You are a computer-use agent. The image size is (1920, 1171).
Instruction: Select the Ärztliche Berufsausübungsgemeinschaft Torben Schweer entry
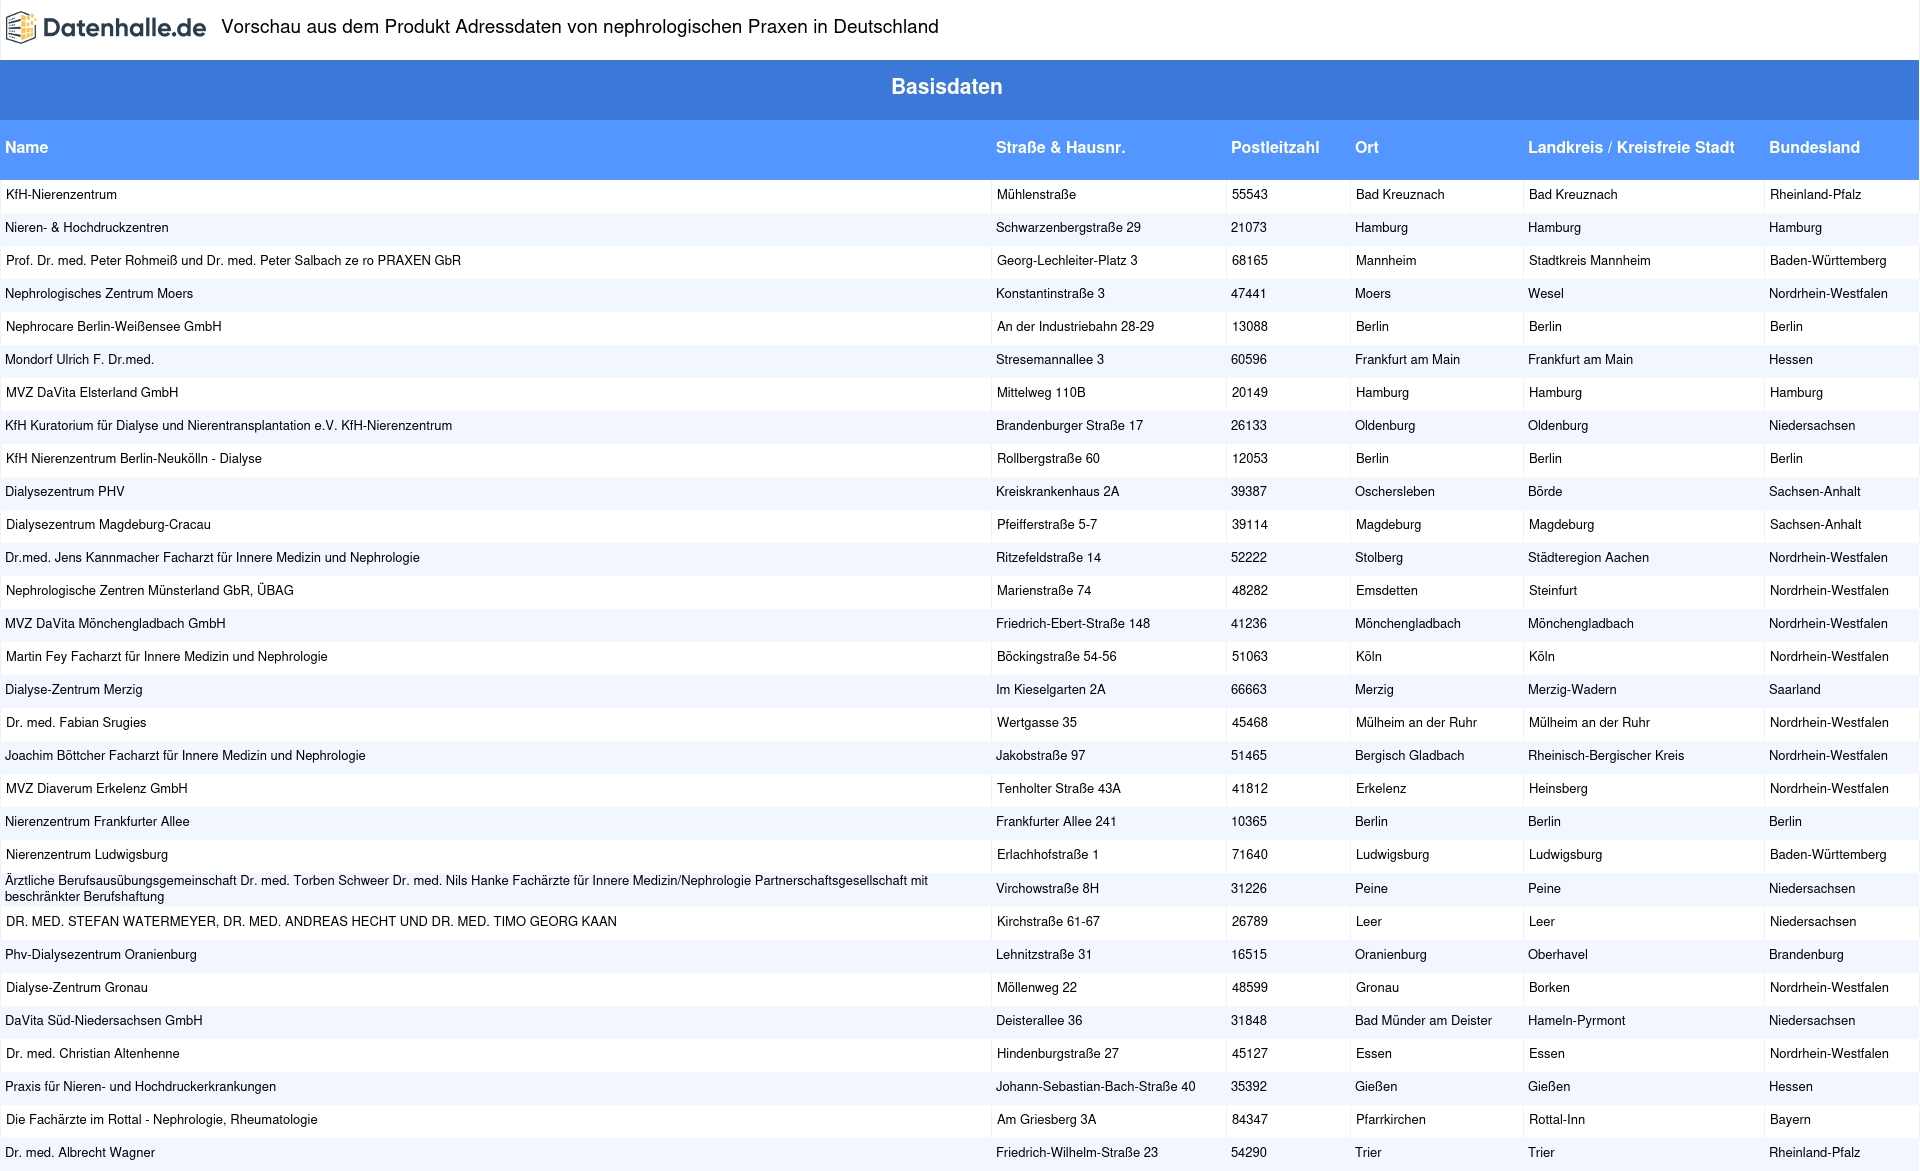[x=467, y=889]
